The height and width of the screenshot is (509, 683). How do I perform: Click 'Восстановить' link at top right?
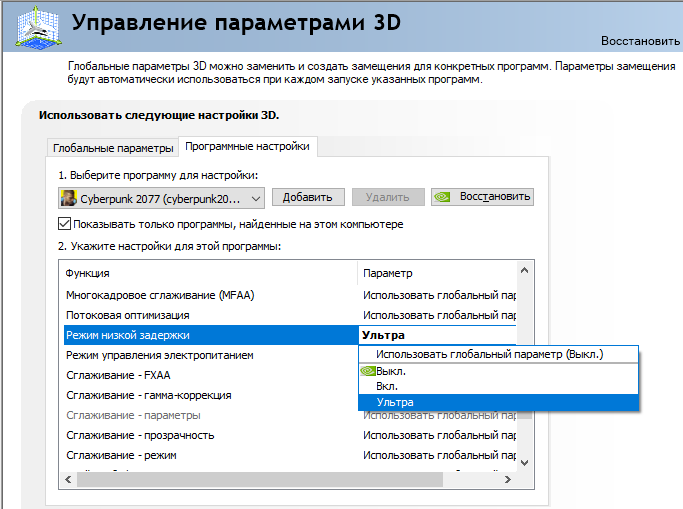tap(640, 41)
